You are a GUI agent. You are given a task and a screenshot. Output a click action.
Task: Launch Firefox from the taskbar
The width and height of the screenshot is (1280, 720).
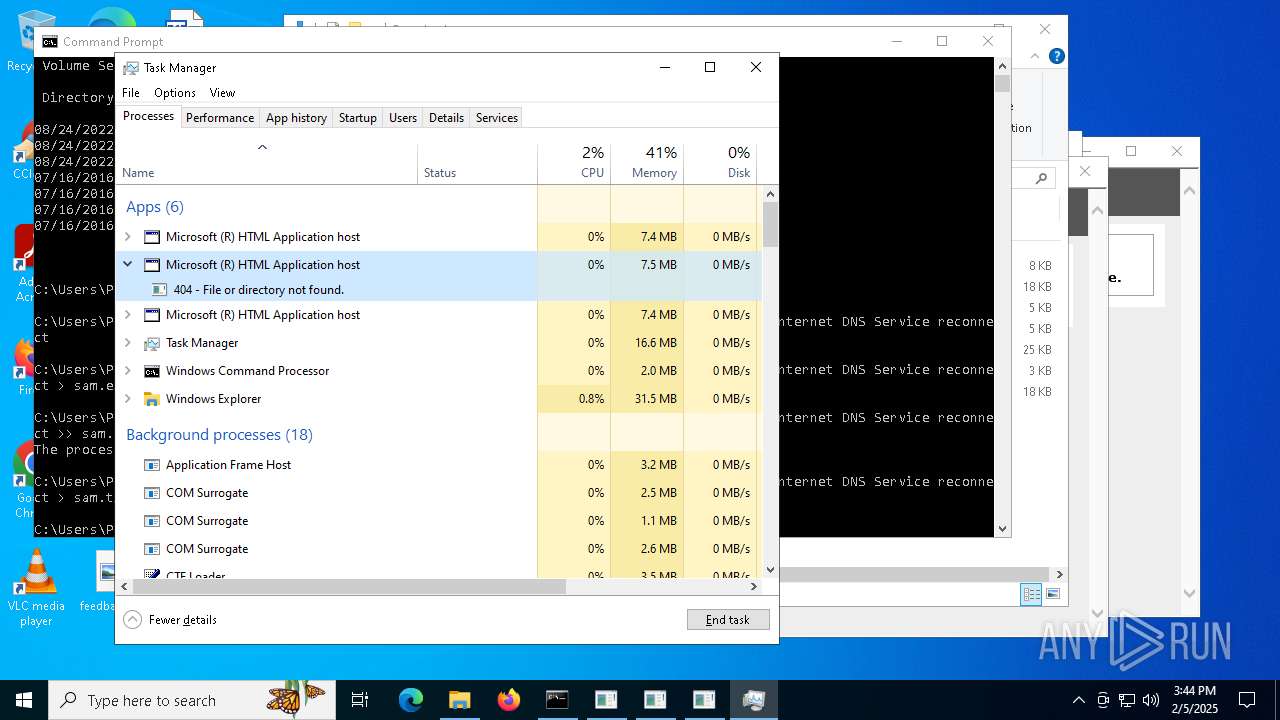(x=508, y=700)
